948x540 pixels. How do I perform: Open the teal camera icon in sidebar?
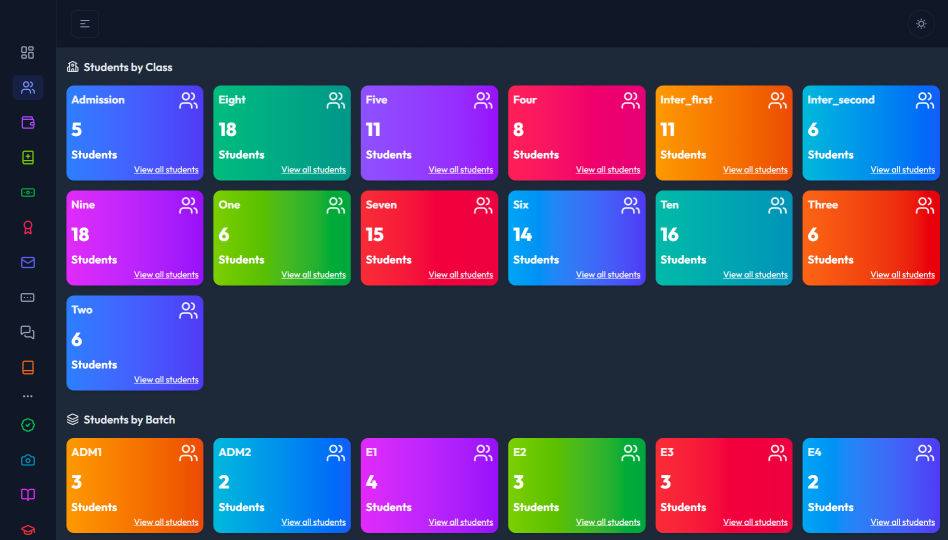pos(28,460)
